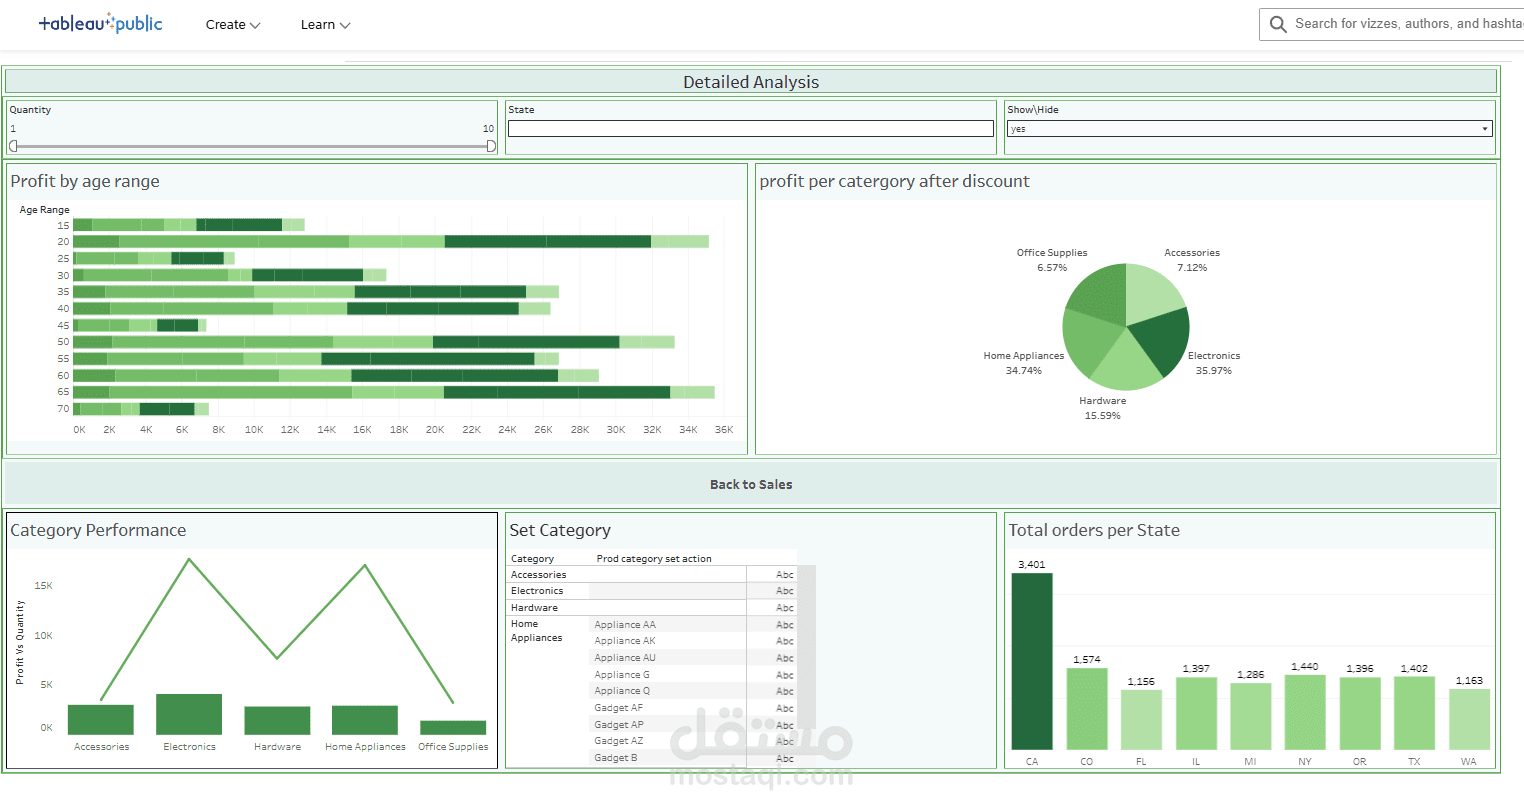Click the Profit by age range title
1524x807 pixels.
tap(85, 181)
